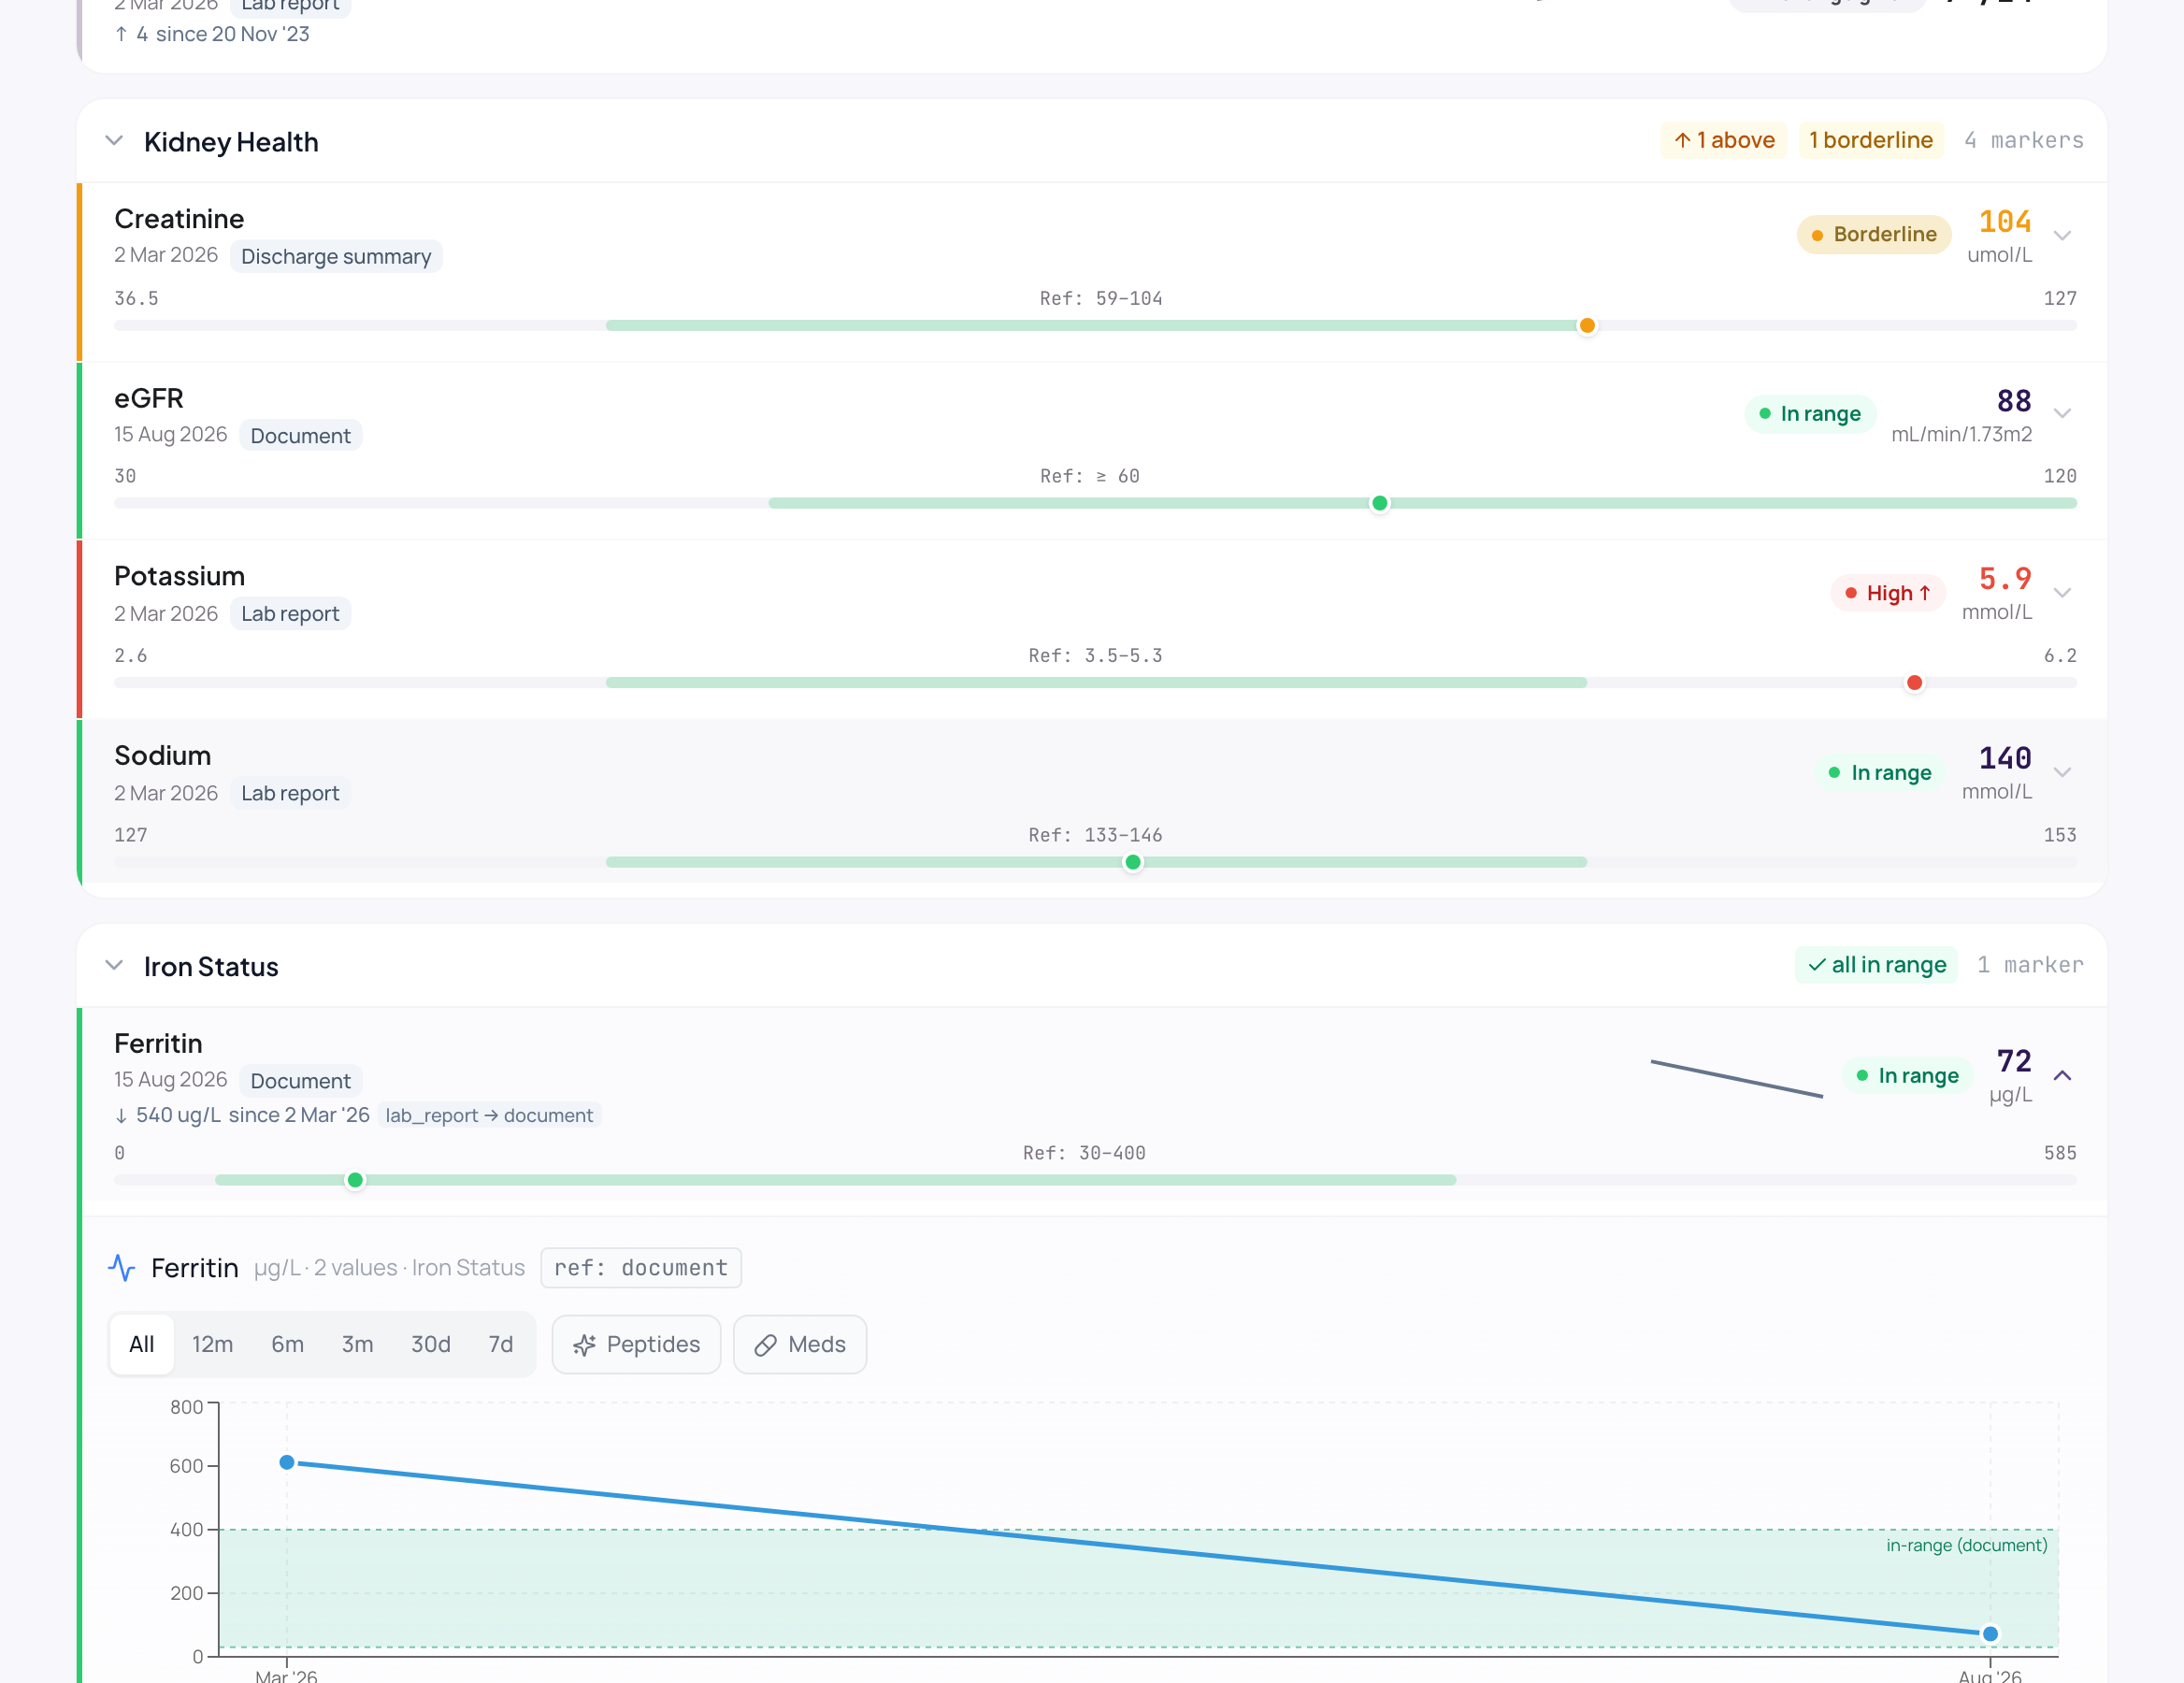Click the '1 borderline' filter badge
The height and width of the screenshot is (1683, 2184).
[x=1871, y=140]
